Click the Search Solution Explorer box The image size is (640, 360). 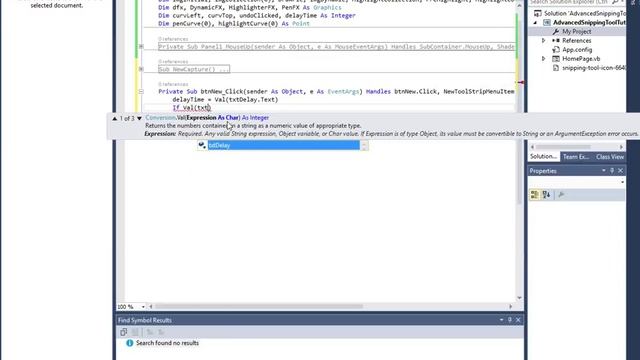tap(570, 2)
